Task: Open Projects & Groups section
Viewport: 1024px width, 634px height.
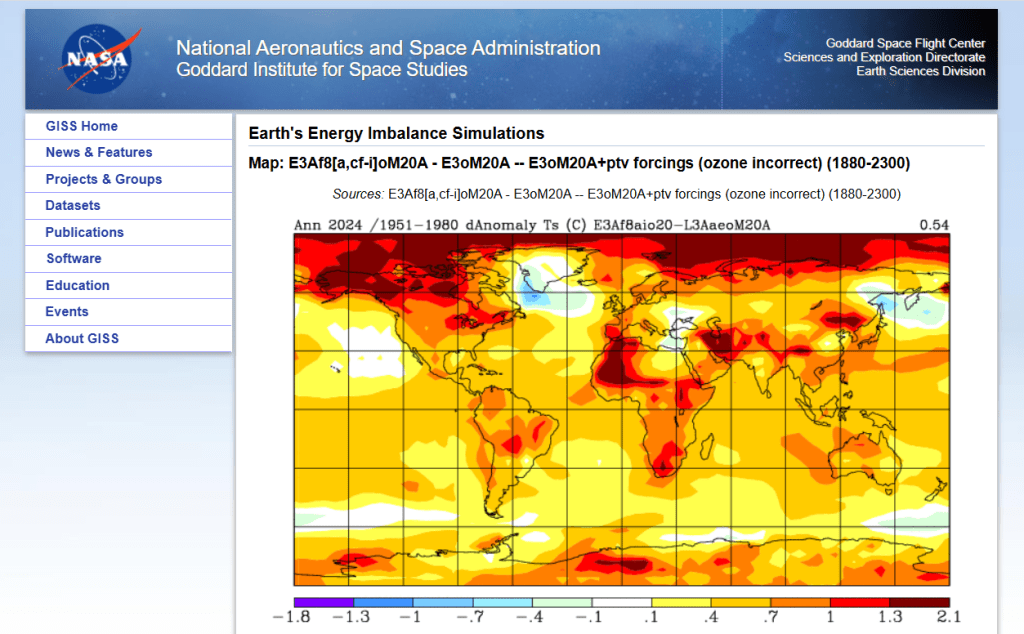Action: point(103,179)
